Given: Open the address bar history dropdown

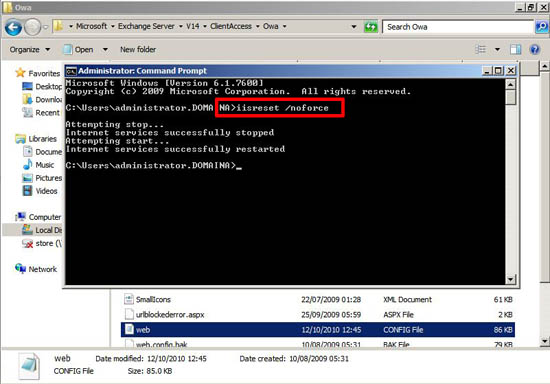Looking at the screenshot, I should pyautogui.click(x=354, y=27).
